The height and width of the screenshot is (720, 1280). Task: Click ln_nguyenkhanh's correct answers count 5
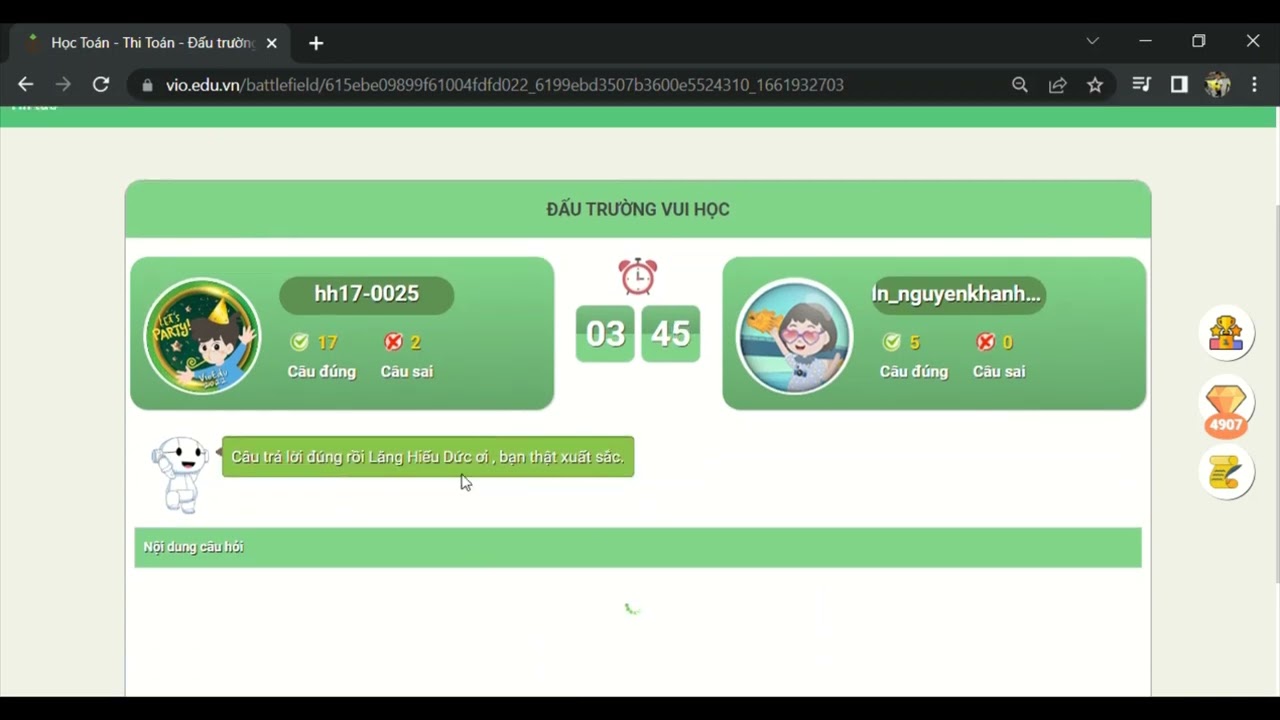914,342
